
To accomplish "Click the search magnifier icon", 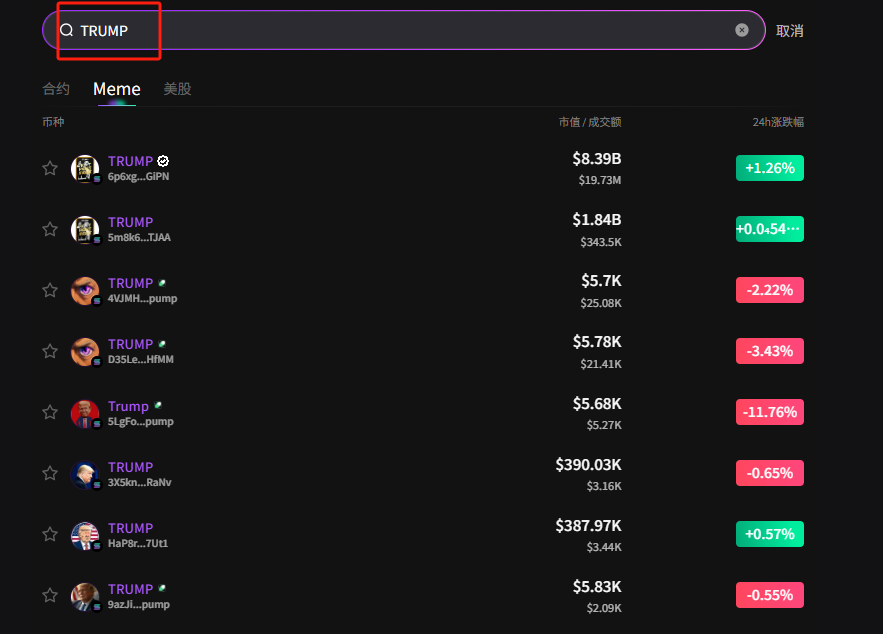I will [x=66, y=30].
